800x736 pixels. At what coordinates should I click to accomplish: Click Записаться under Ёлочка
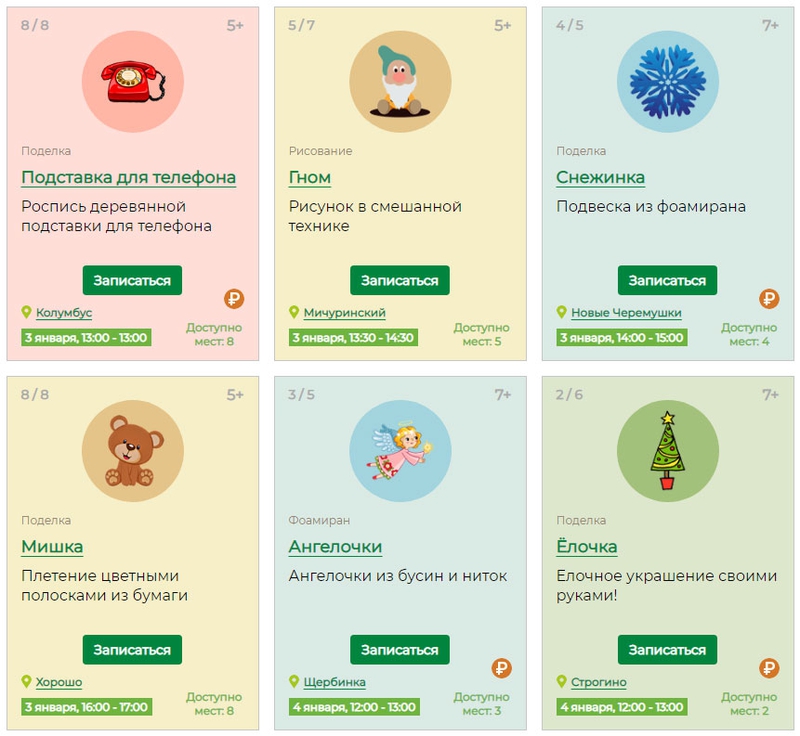pyautogui.click(x=667, y=649)
